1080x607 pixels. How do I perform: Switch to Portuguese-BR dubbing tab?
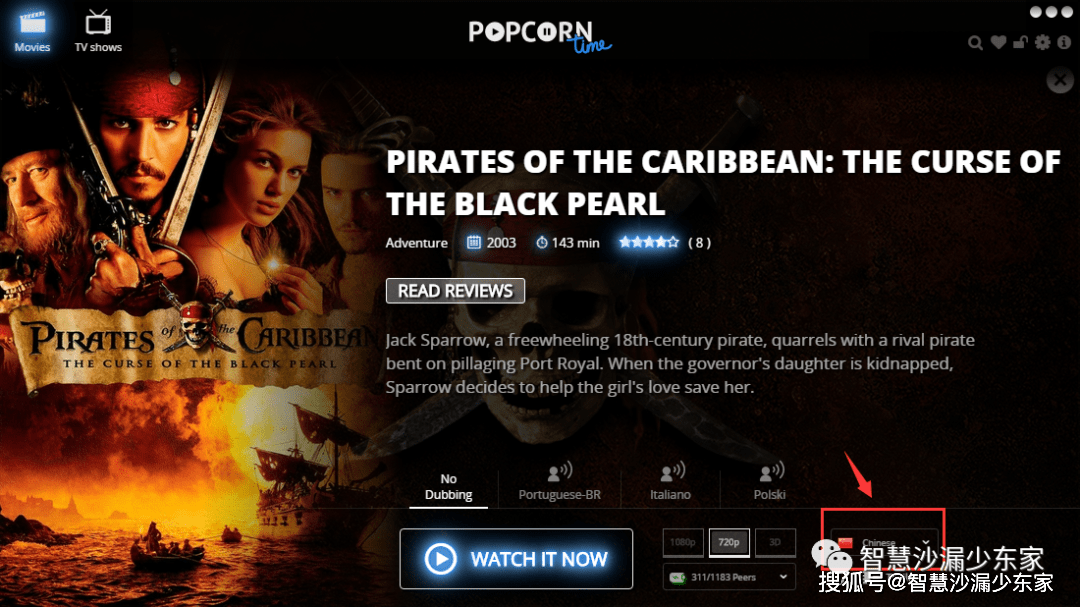pyautogui.click(x=559, y=482)
